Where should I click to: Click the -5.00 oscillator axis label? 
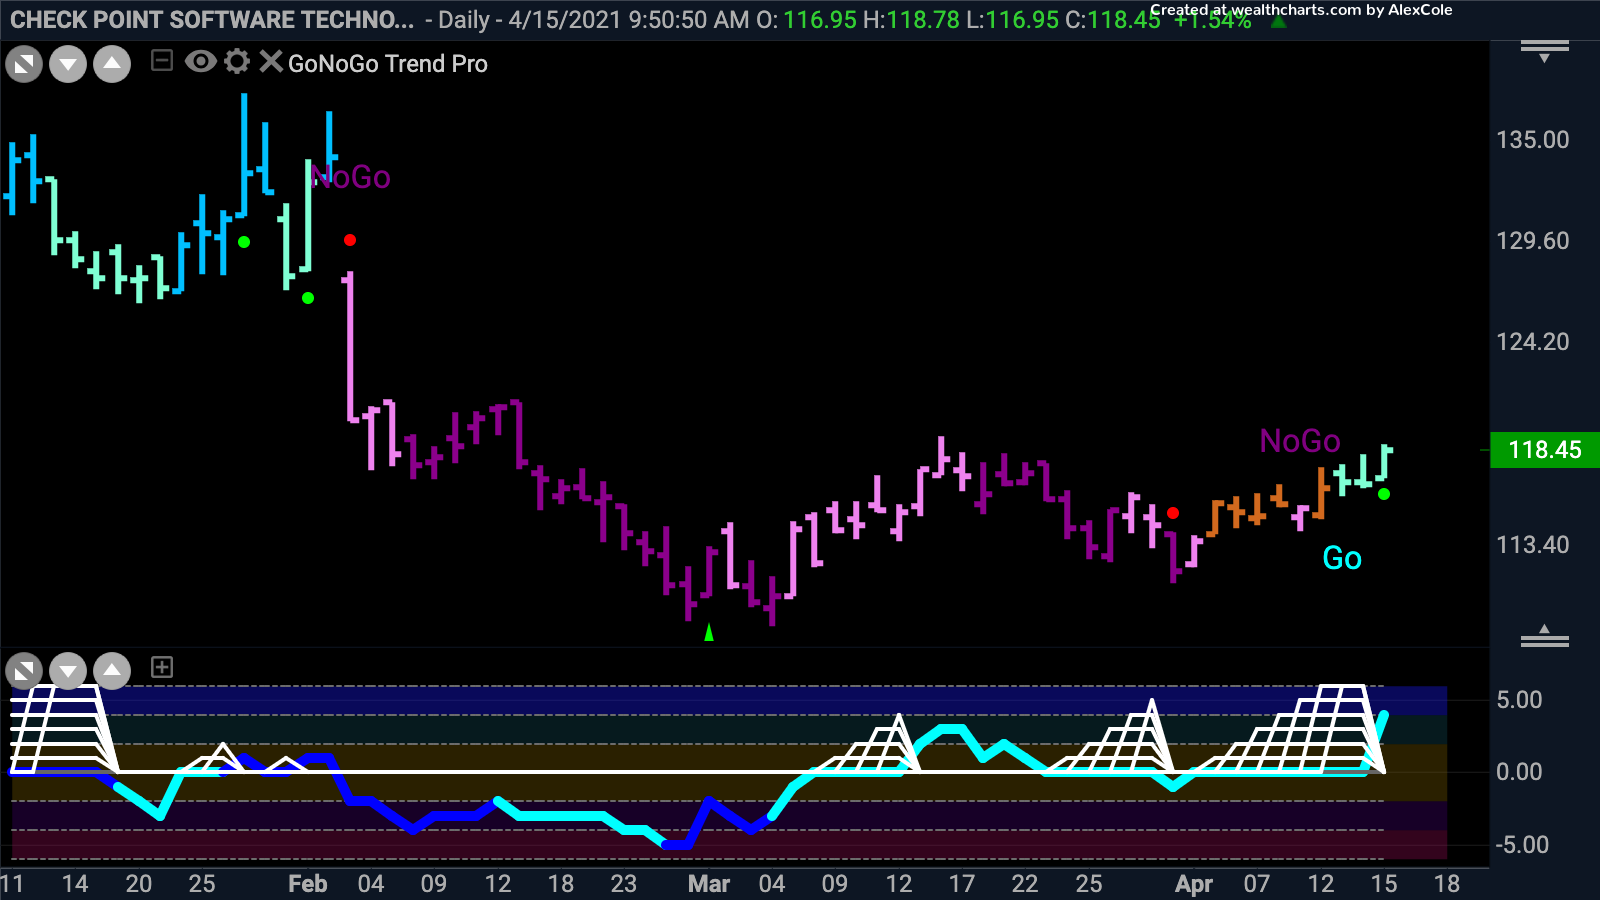tap(1522, 845)
